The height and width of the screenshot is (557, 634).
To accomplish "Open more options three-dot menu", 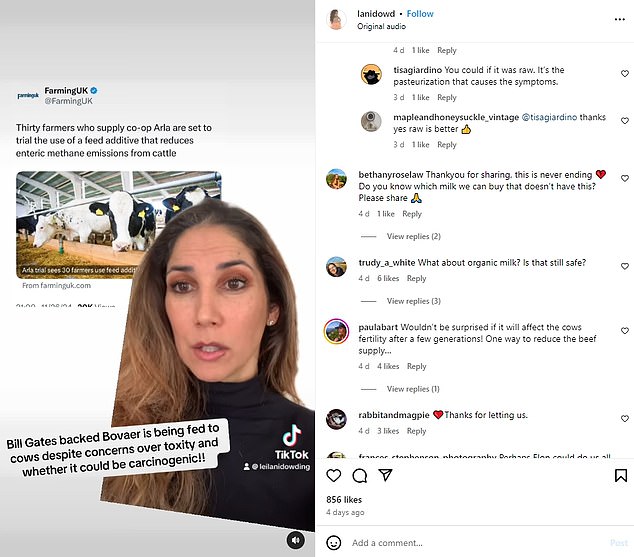I will pyautogui.click(x=619, y=19).
